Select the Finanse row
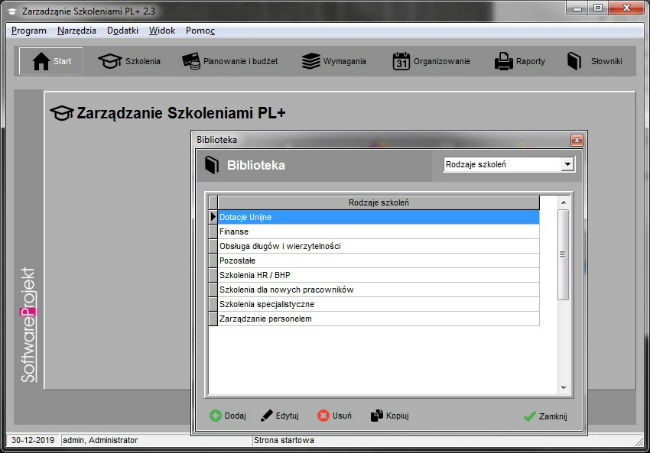The width and height of the screenshot is (650, 453). [x=378, y=232]
